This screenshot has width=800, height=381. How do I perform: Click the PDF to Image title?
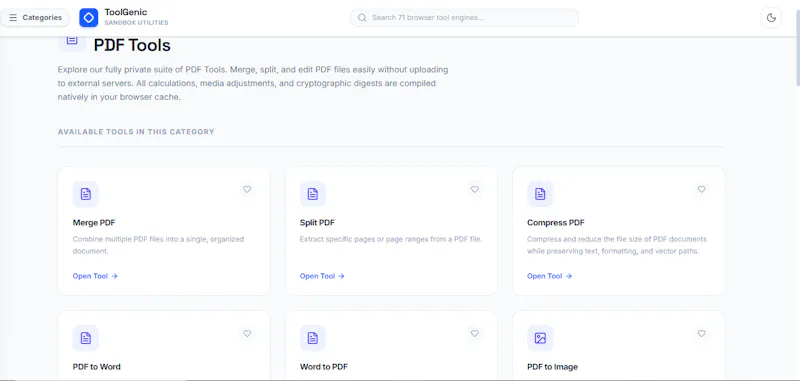pos(552,367)
